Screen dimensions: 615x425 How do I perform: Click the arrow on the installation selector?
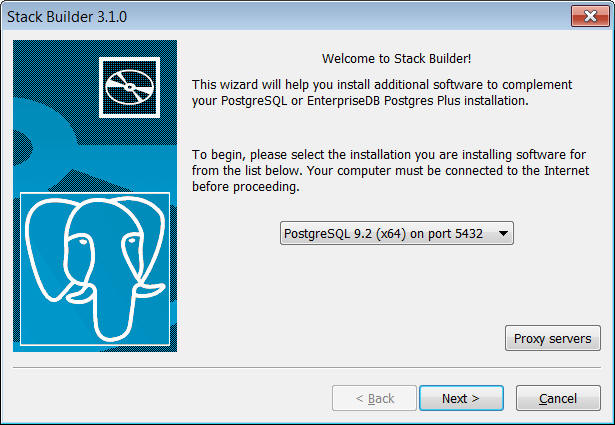click(x=503, y=233)
